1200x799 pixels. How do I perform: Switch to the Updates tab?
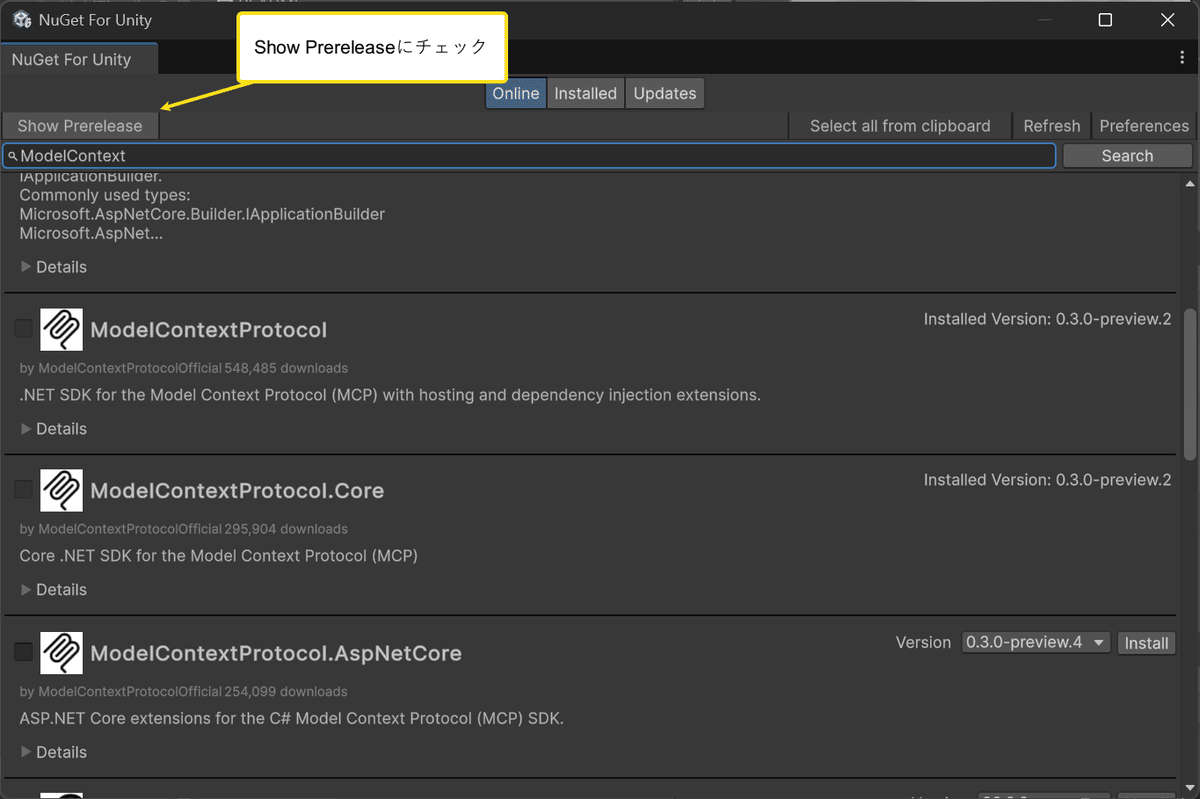coord(665,94)
